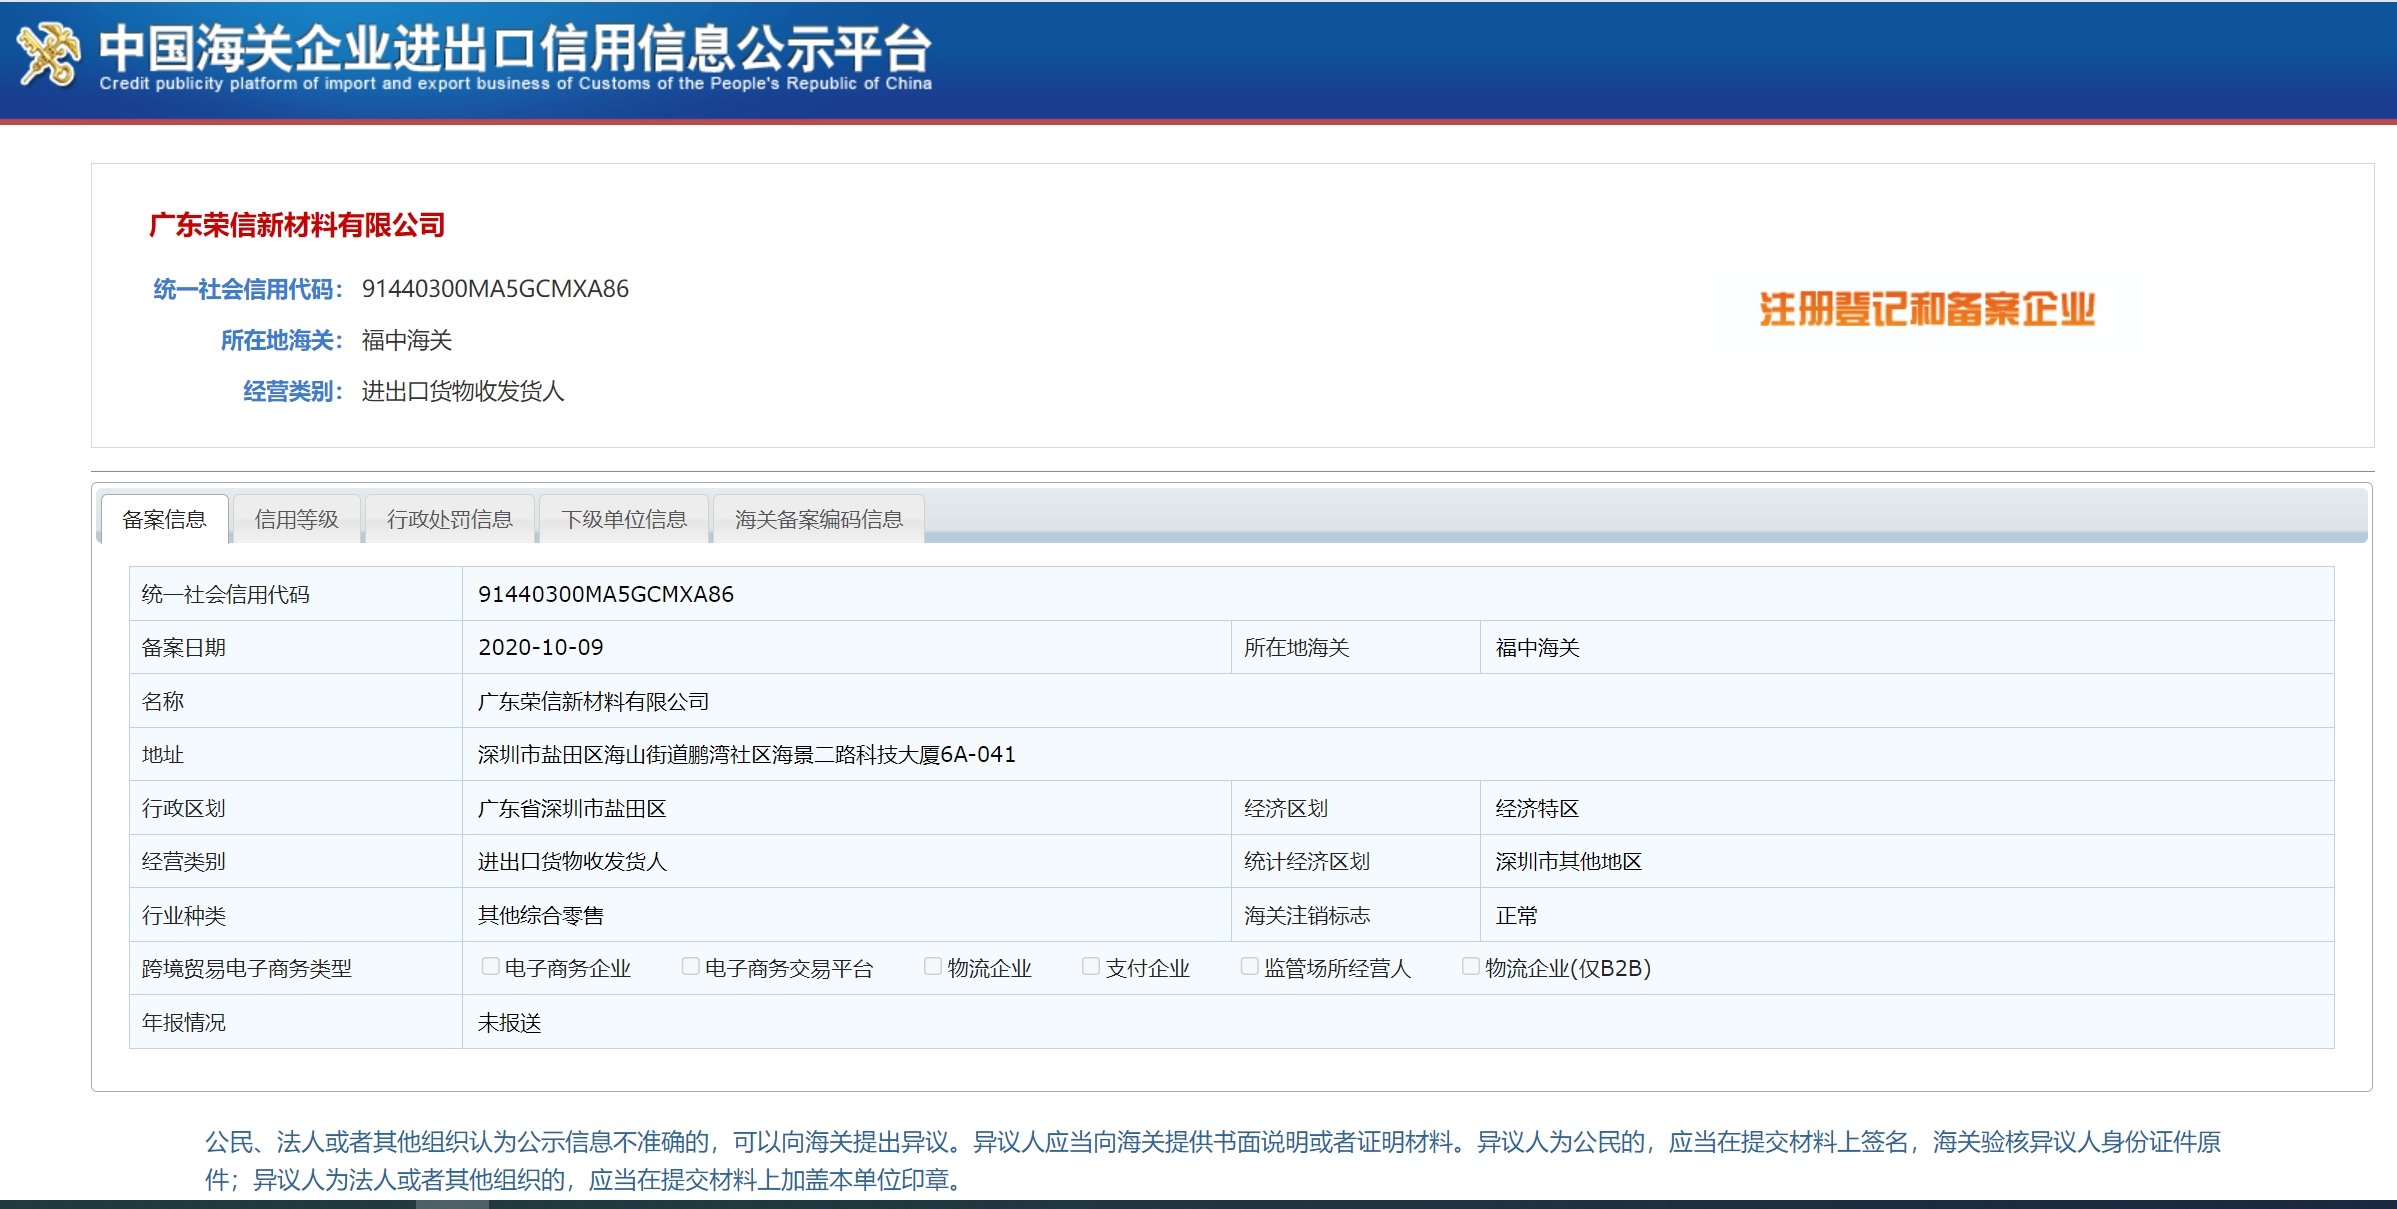Click the 备案日期 row label

184,647
